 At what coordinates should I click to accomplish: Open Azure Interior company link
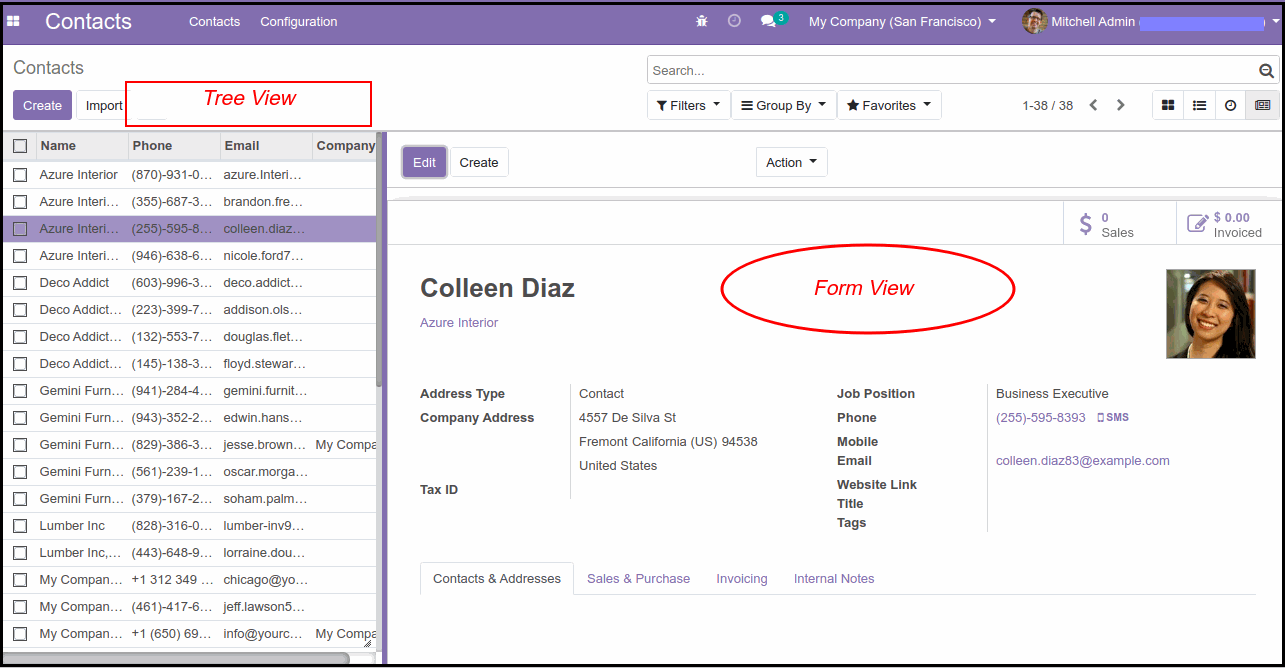coord(459,323)
